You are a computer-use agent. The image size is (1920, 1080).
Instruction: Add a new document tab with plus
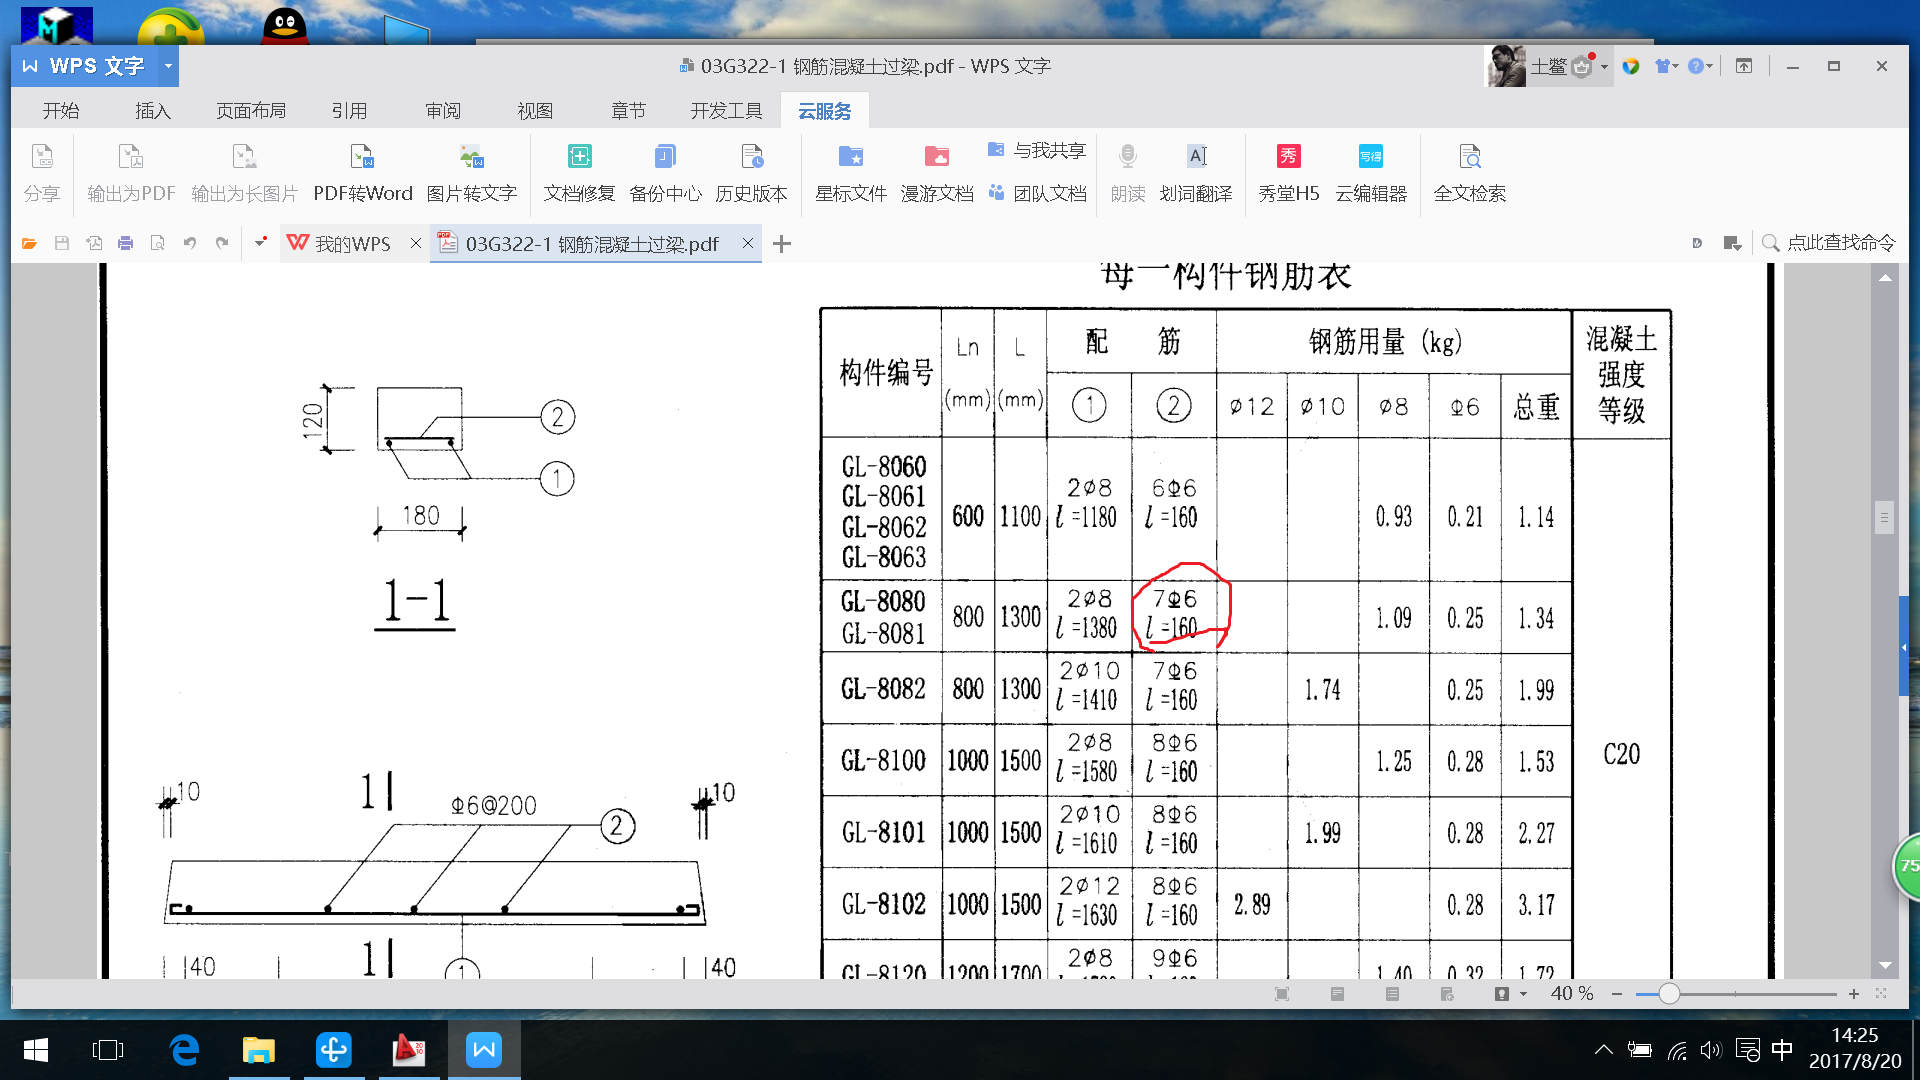782,243
